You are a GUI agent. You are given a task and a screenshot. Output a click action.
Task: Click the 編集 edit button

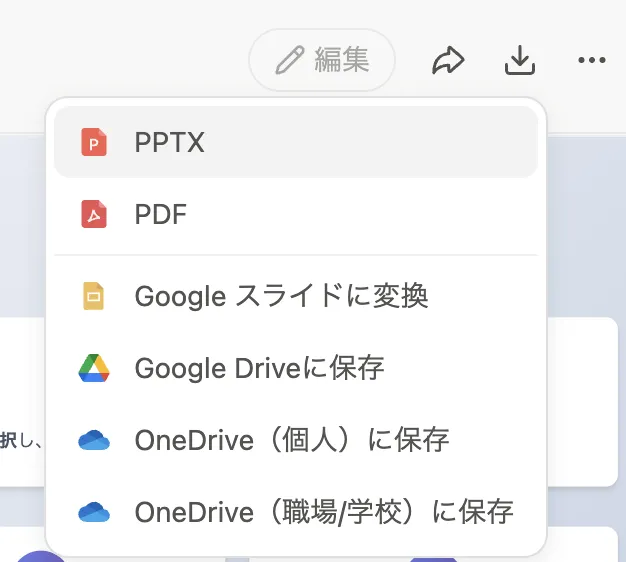tap(322, 60)
